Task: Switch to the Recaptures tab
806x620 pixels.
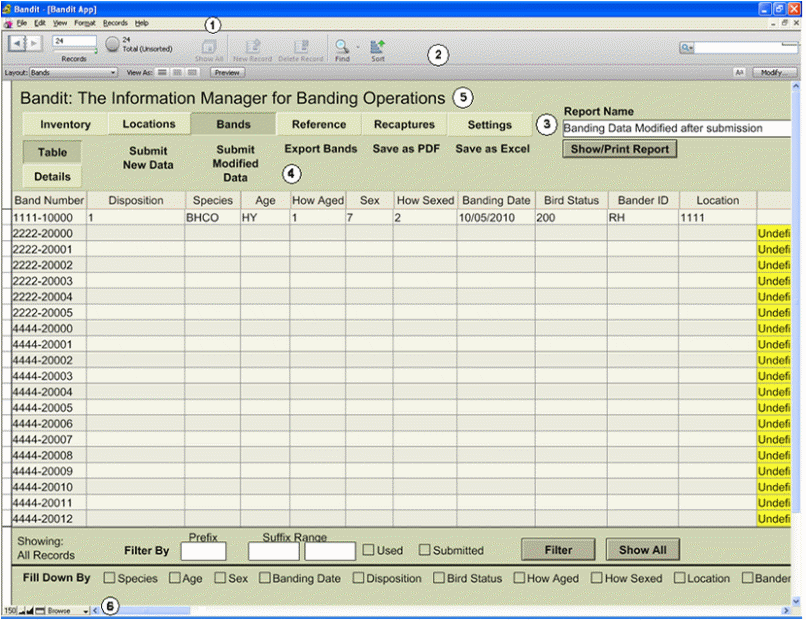Action: click(x=404, y=125)
